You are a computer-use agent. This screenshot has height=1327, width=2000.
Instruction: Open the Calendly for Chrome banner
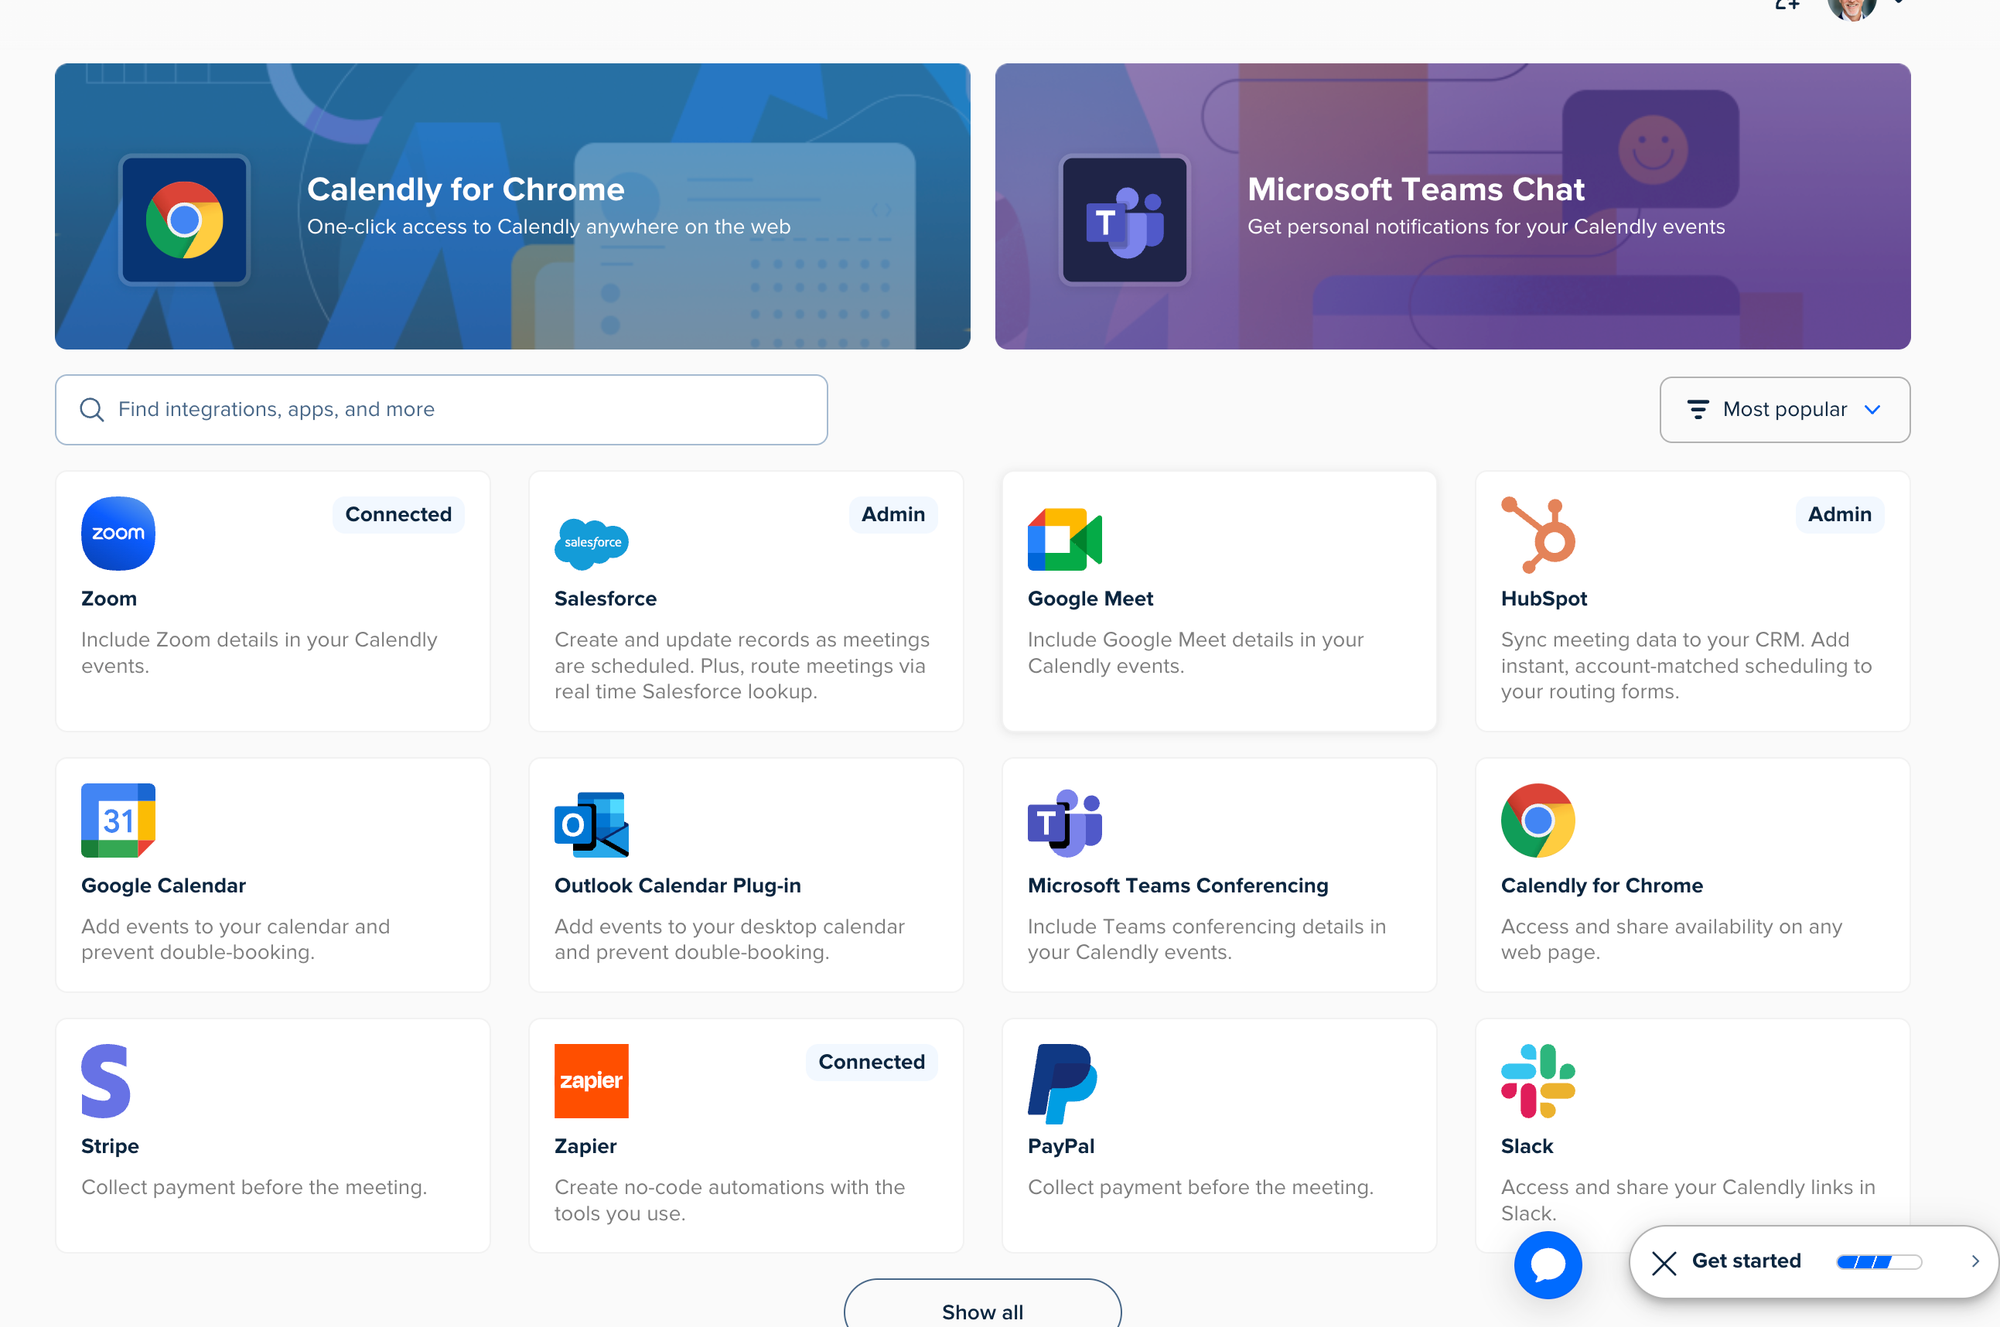click(512, 207)
